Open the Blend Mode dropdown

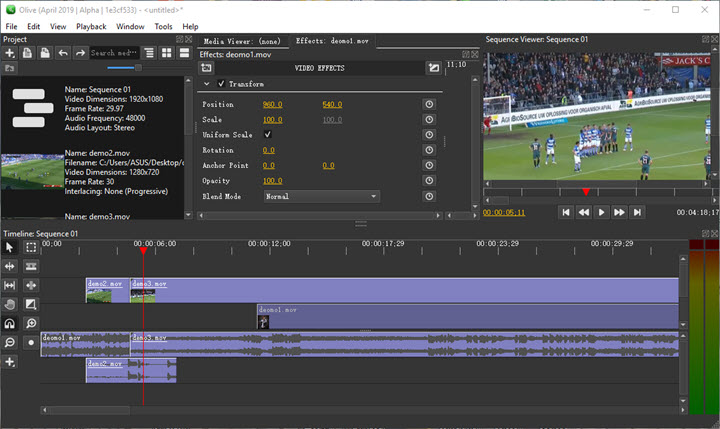(x=320, y=197)
